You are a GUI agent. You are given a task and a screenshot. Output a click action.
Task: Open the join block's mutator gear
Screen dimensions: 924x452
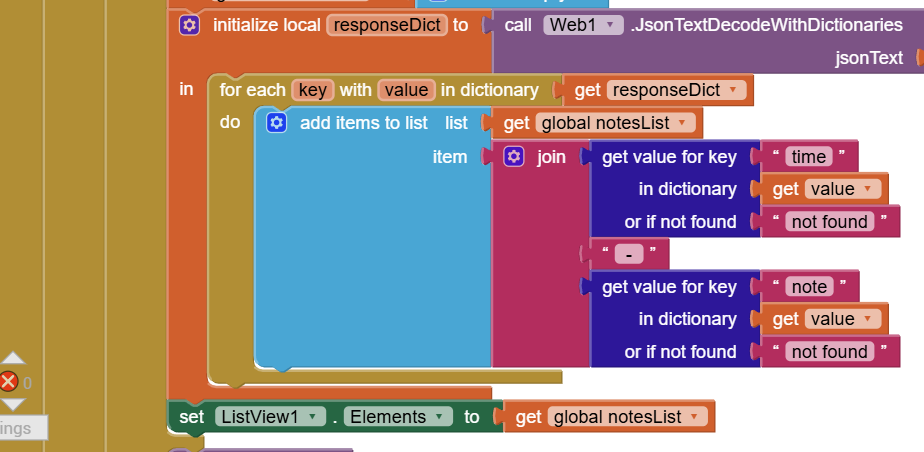(x=514, y=157)
